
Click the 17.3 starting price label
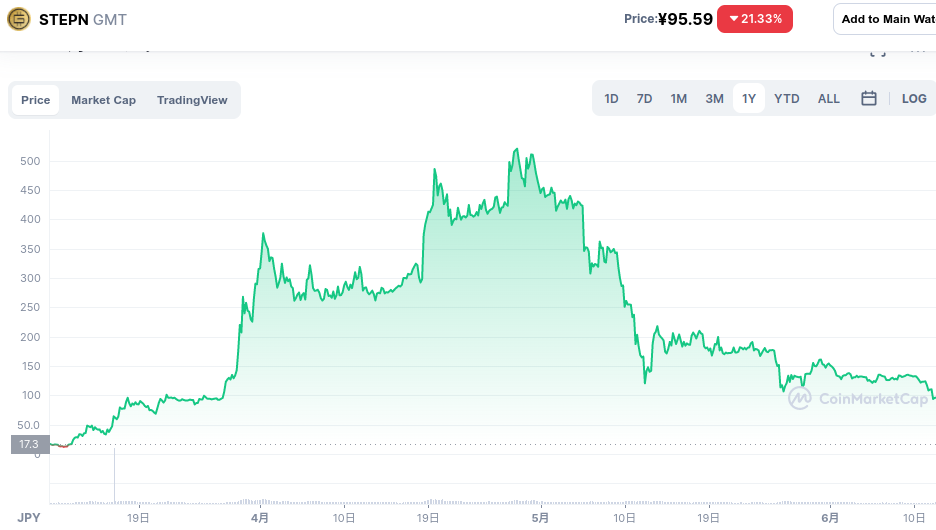click(28, 444)
